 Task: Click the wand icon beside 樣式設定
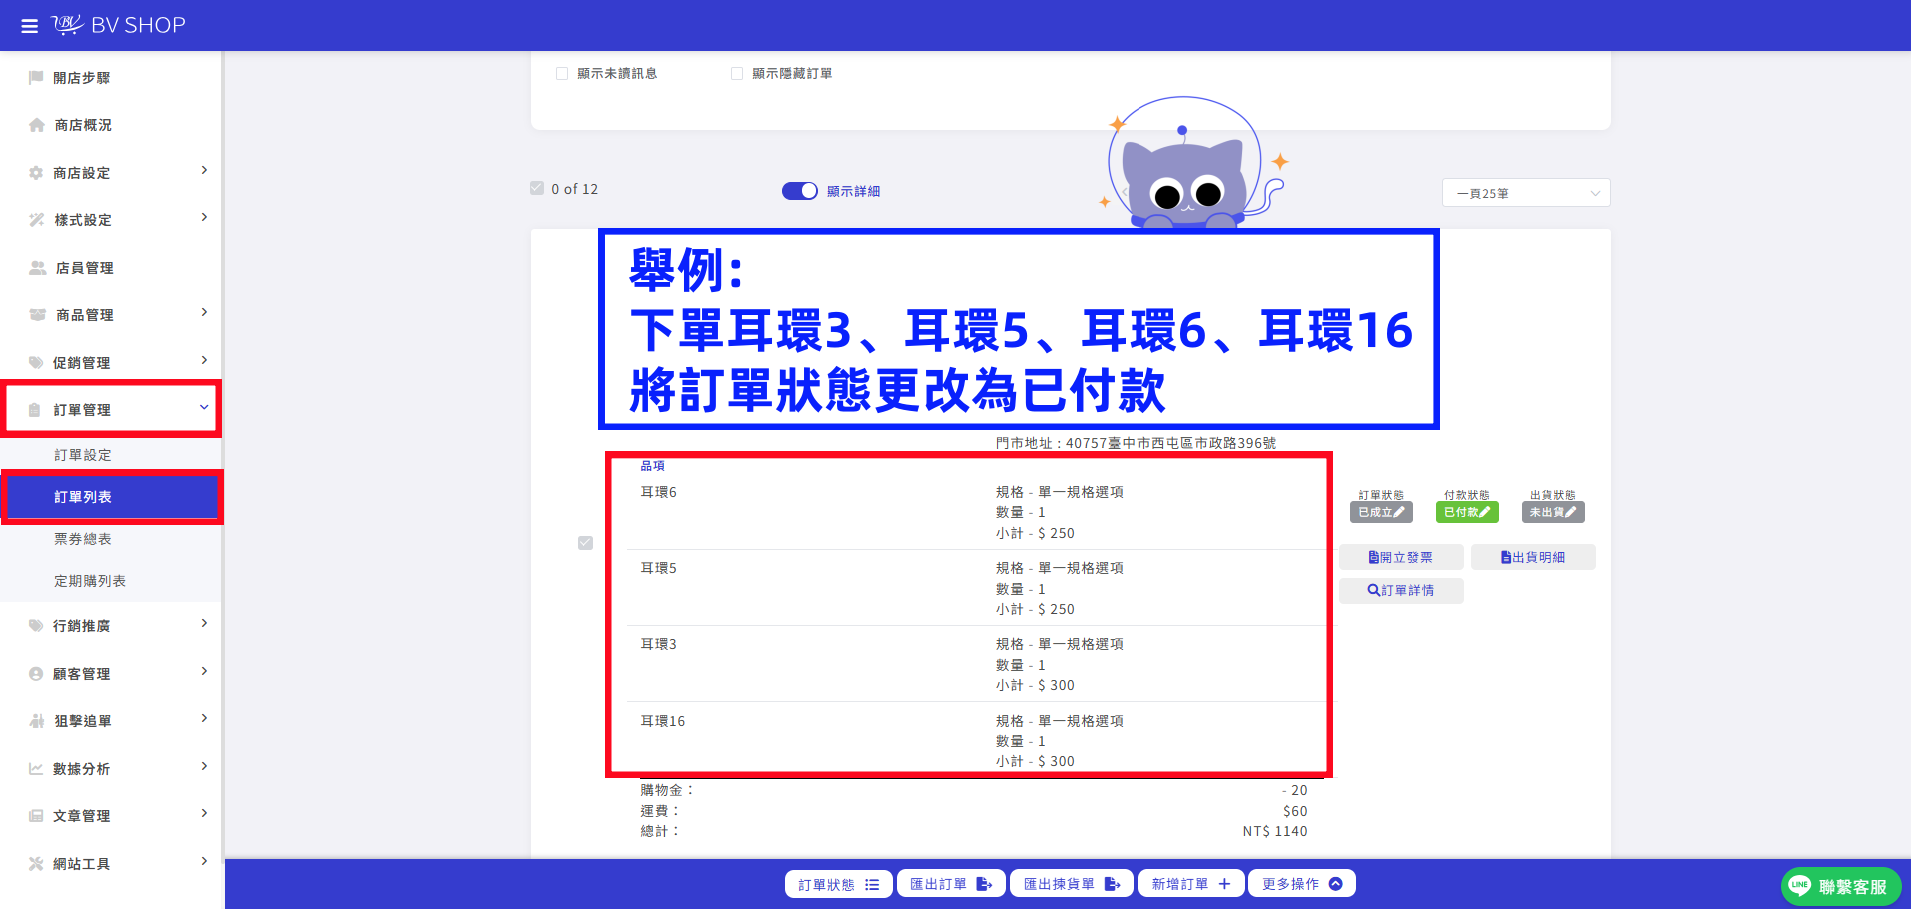[37, 220]
